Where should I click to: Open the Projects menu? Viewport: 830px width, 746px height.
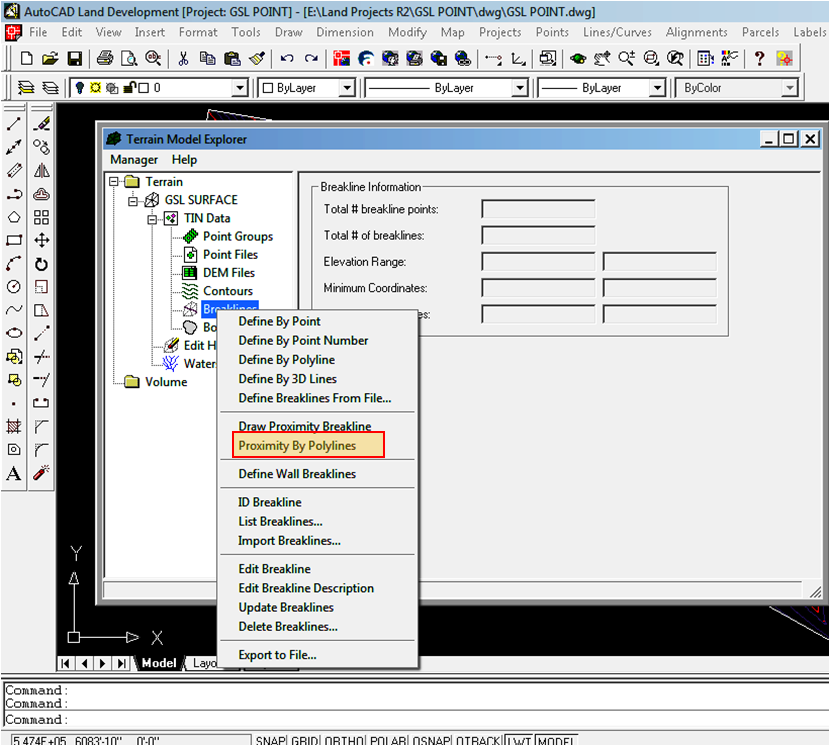tap(500, 32)
